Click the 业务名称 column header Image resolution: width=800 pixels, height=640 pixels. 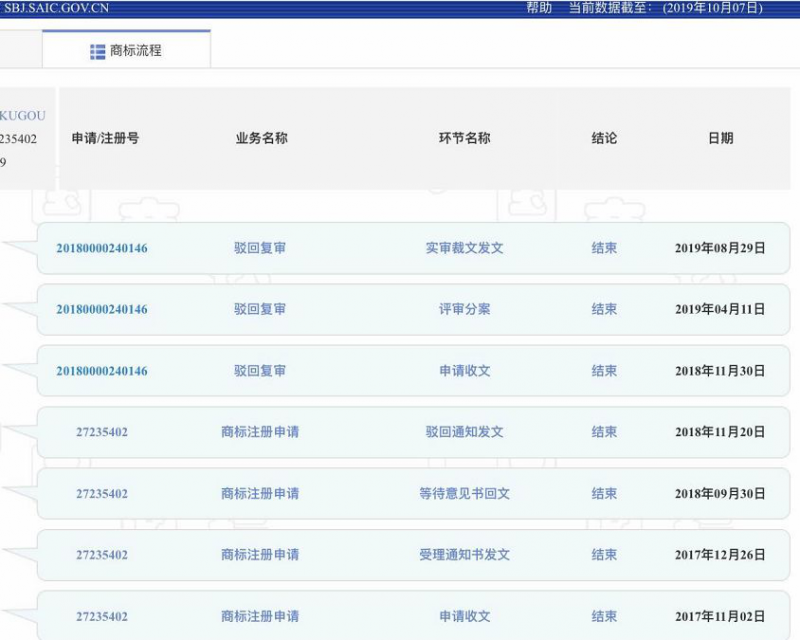[x=261, y=138]
